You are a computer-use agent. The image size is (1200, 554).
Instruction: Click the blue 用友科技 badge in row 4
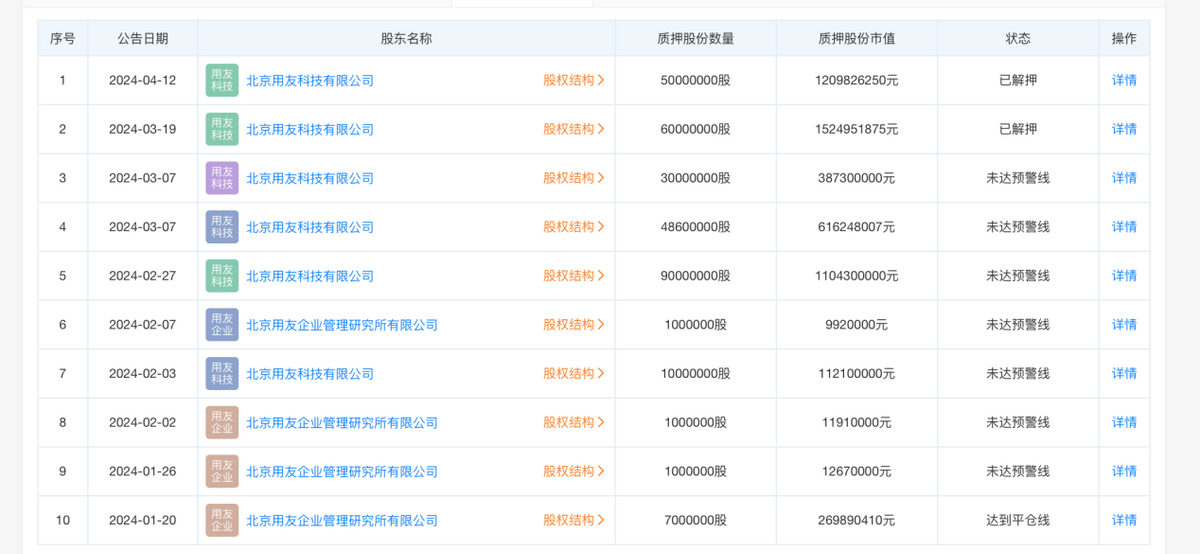click(x=222, y=227)
